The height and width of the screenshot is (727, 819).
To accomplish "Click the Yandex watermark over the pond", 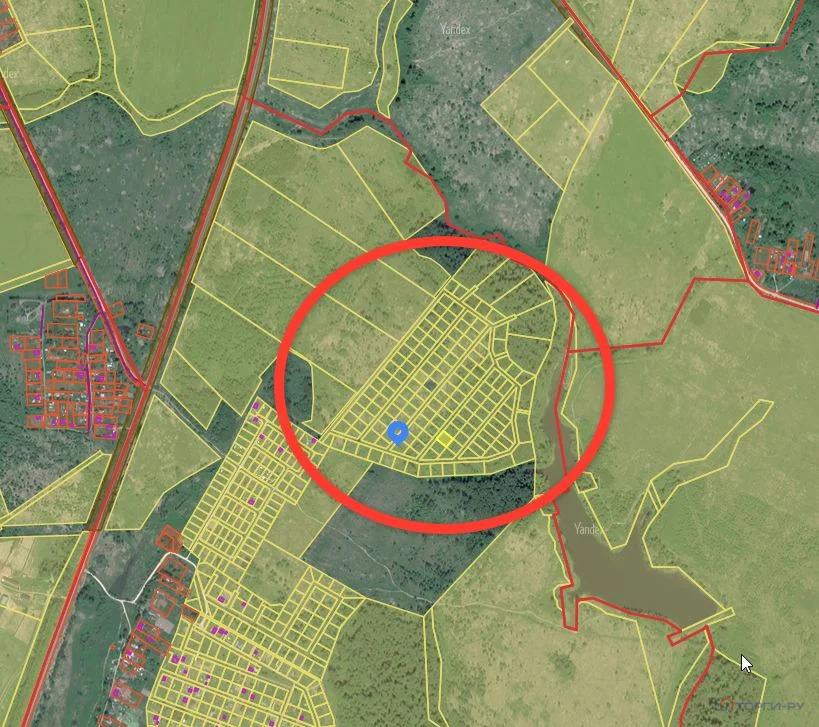I will pos(588,529).
